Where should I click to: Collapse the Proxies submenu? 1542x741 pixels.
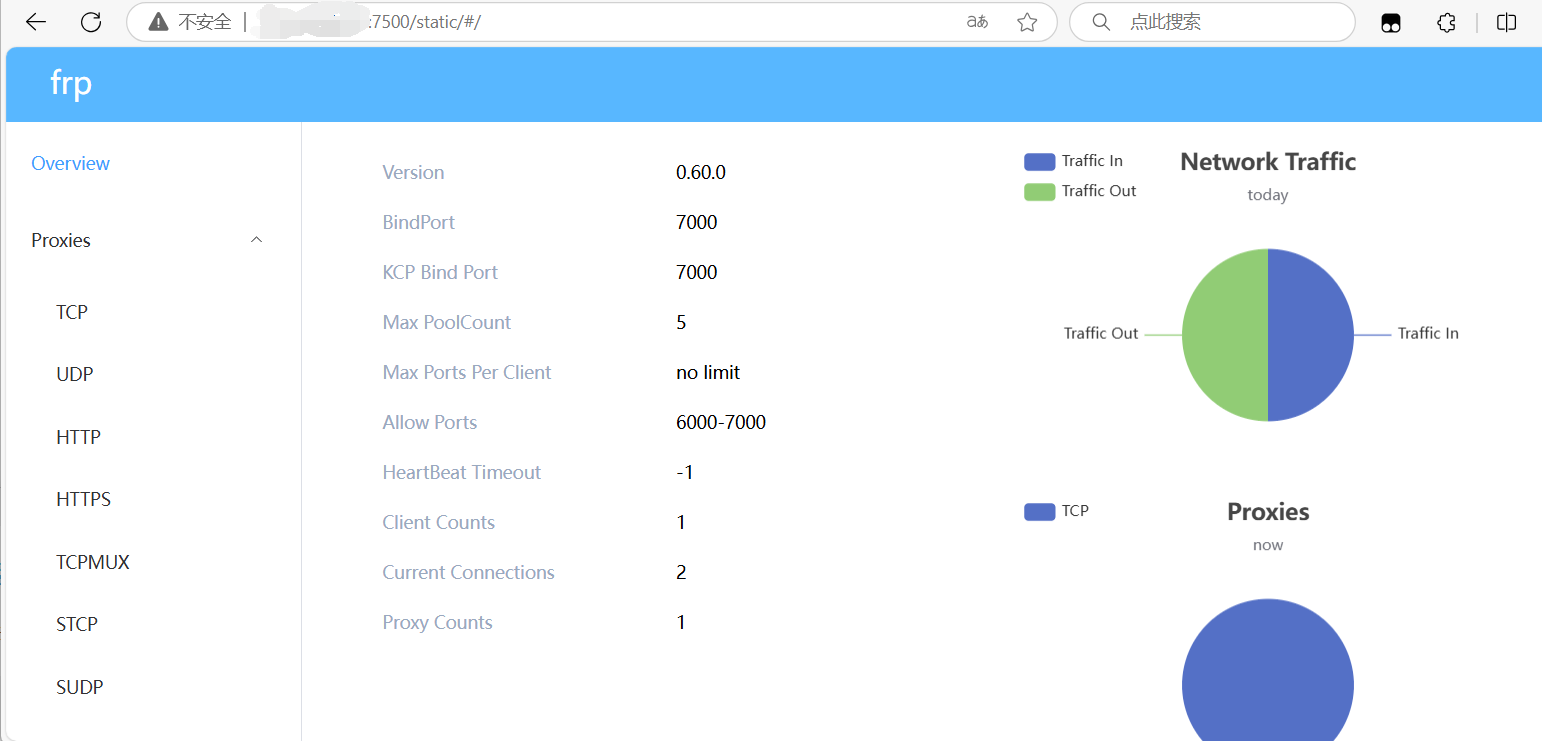[x=153, y=240]
